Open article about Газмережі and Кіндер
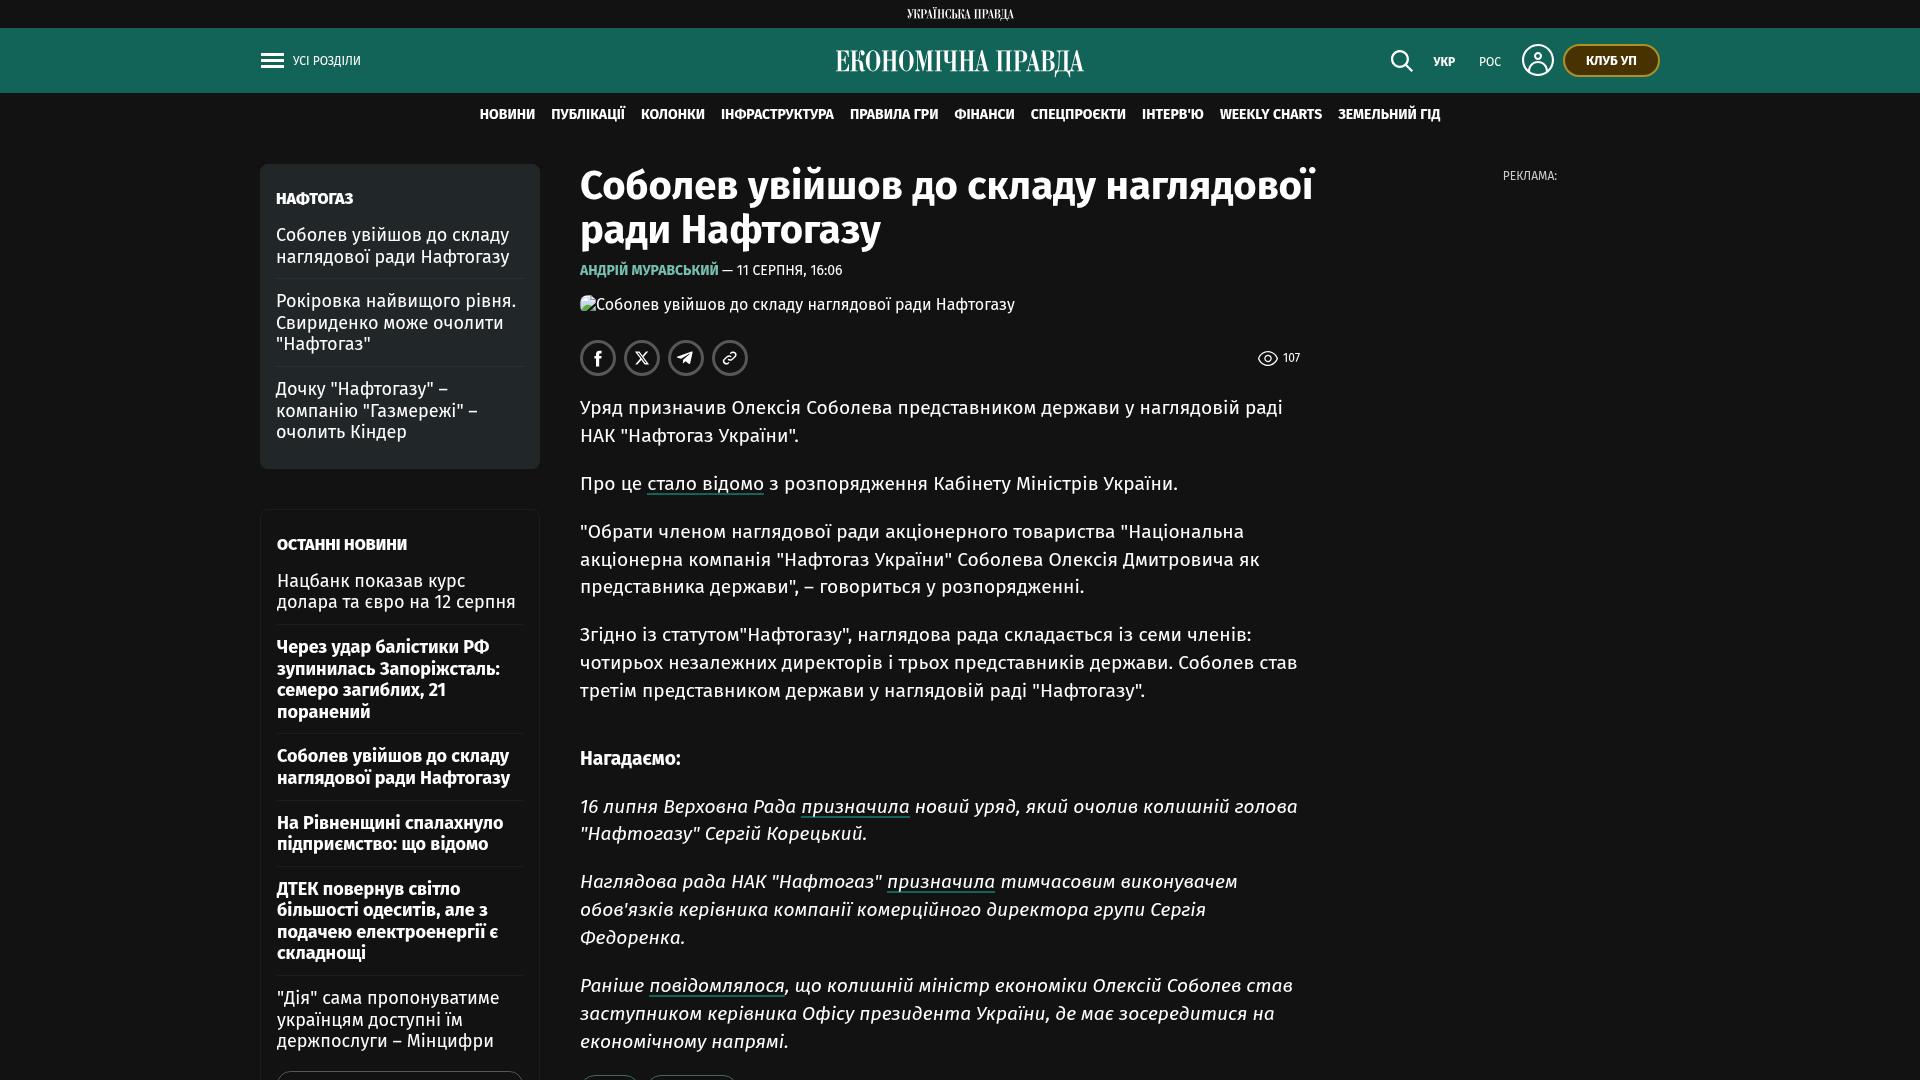This screenshot has height=1080, width=1920. 377,411
